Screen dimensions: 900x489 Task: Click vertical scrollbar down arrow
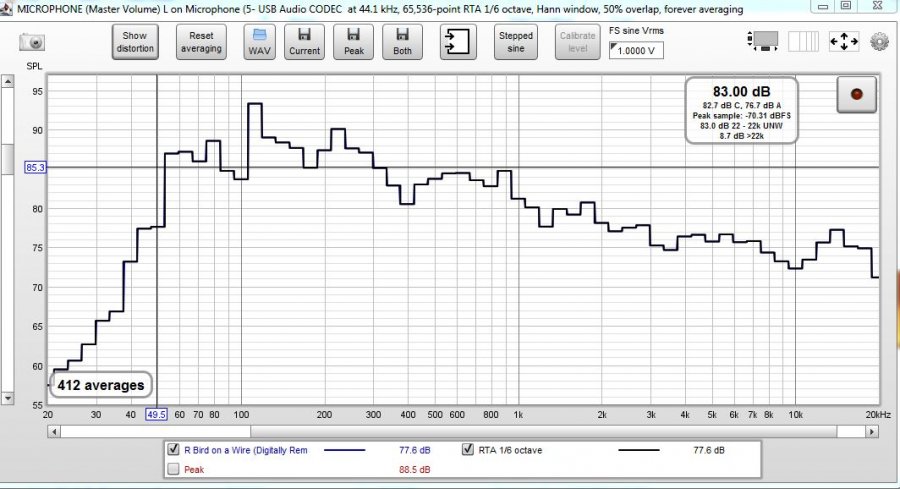tap(7, 398)
